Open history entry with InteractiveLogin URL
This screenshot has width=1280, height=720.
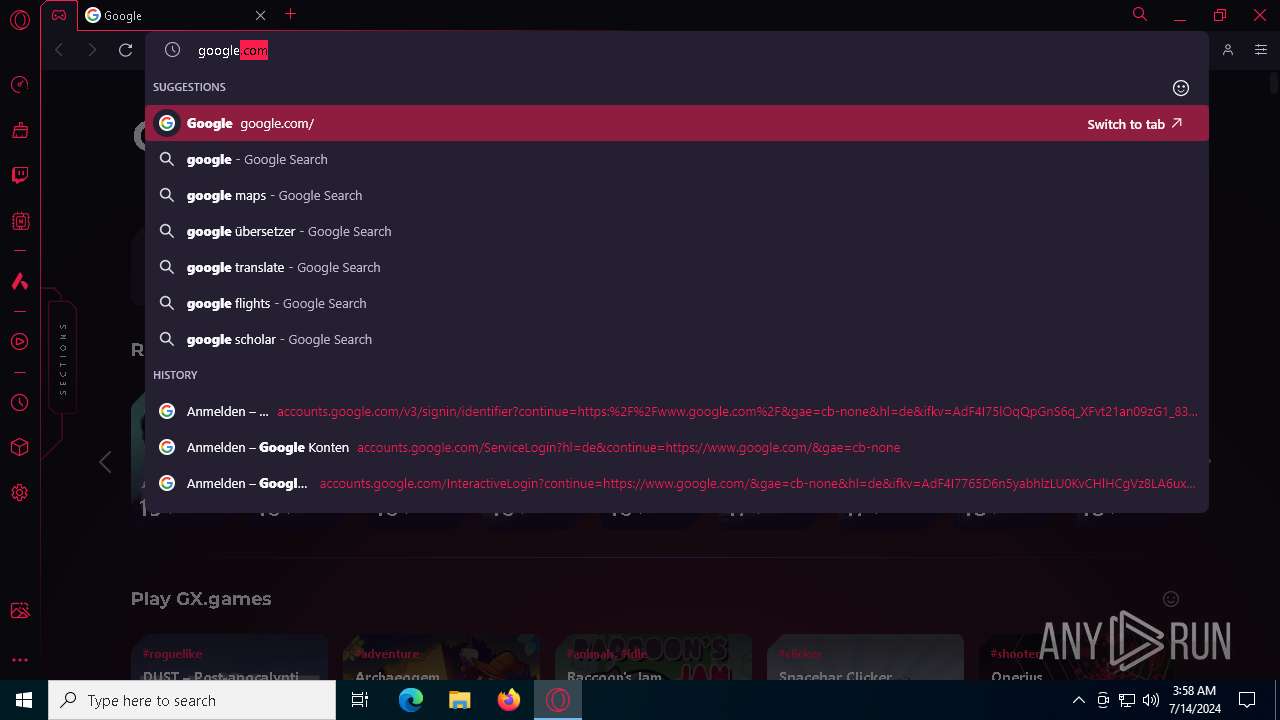pyautogui.click(x=677, y=483)
